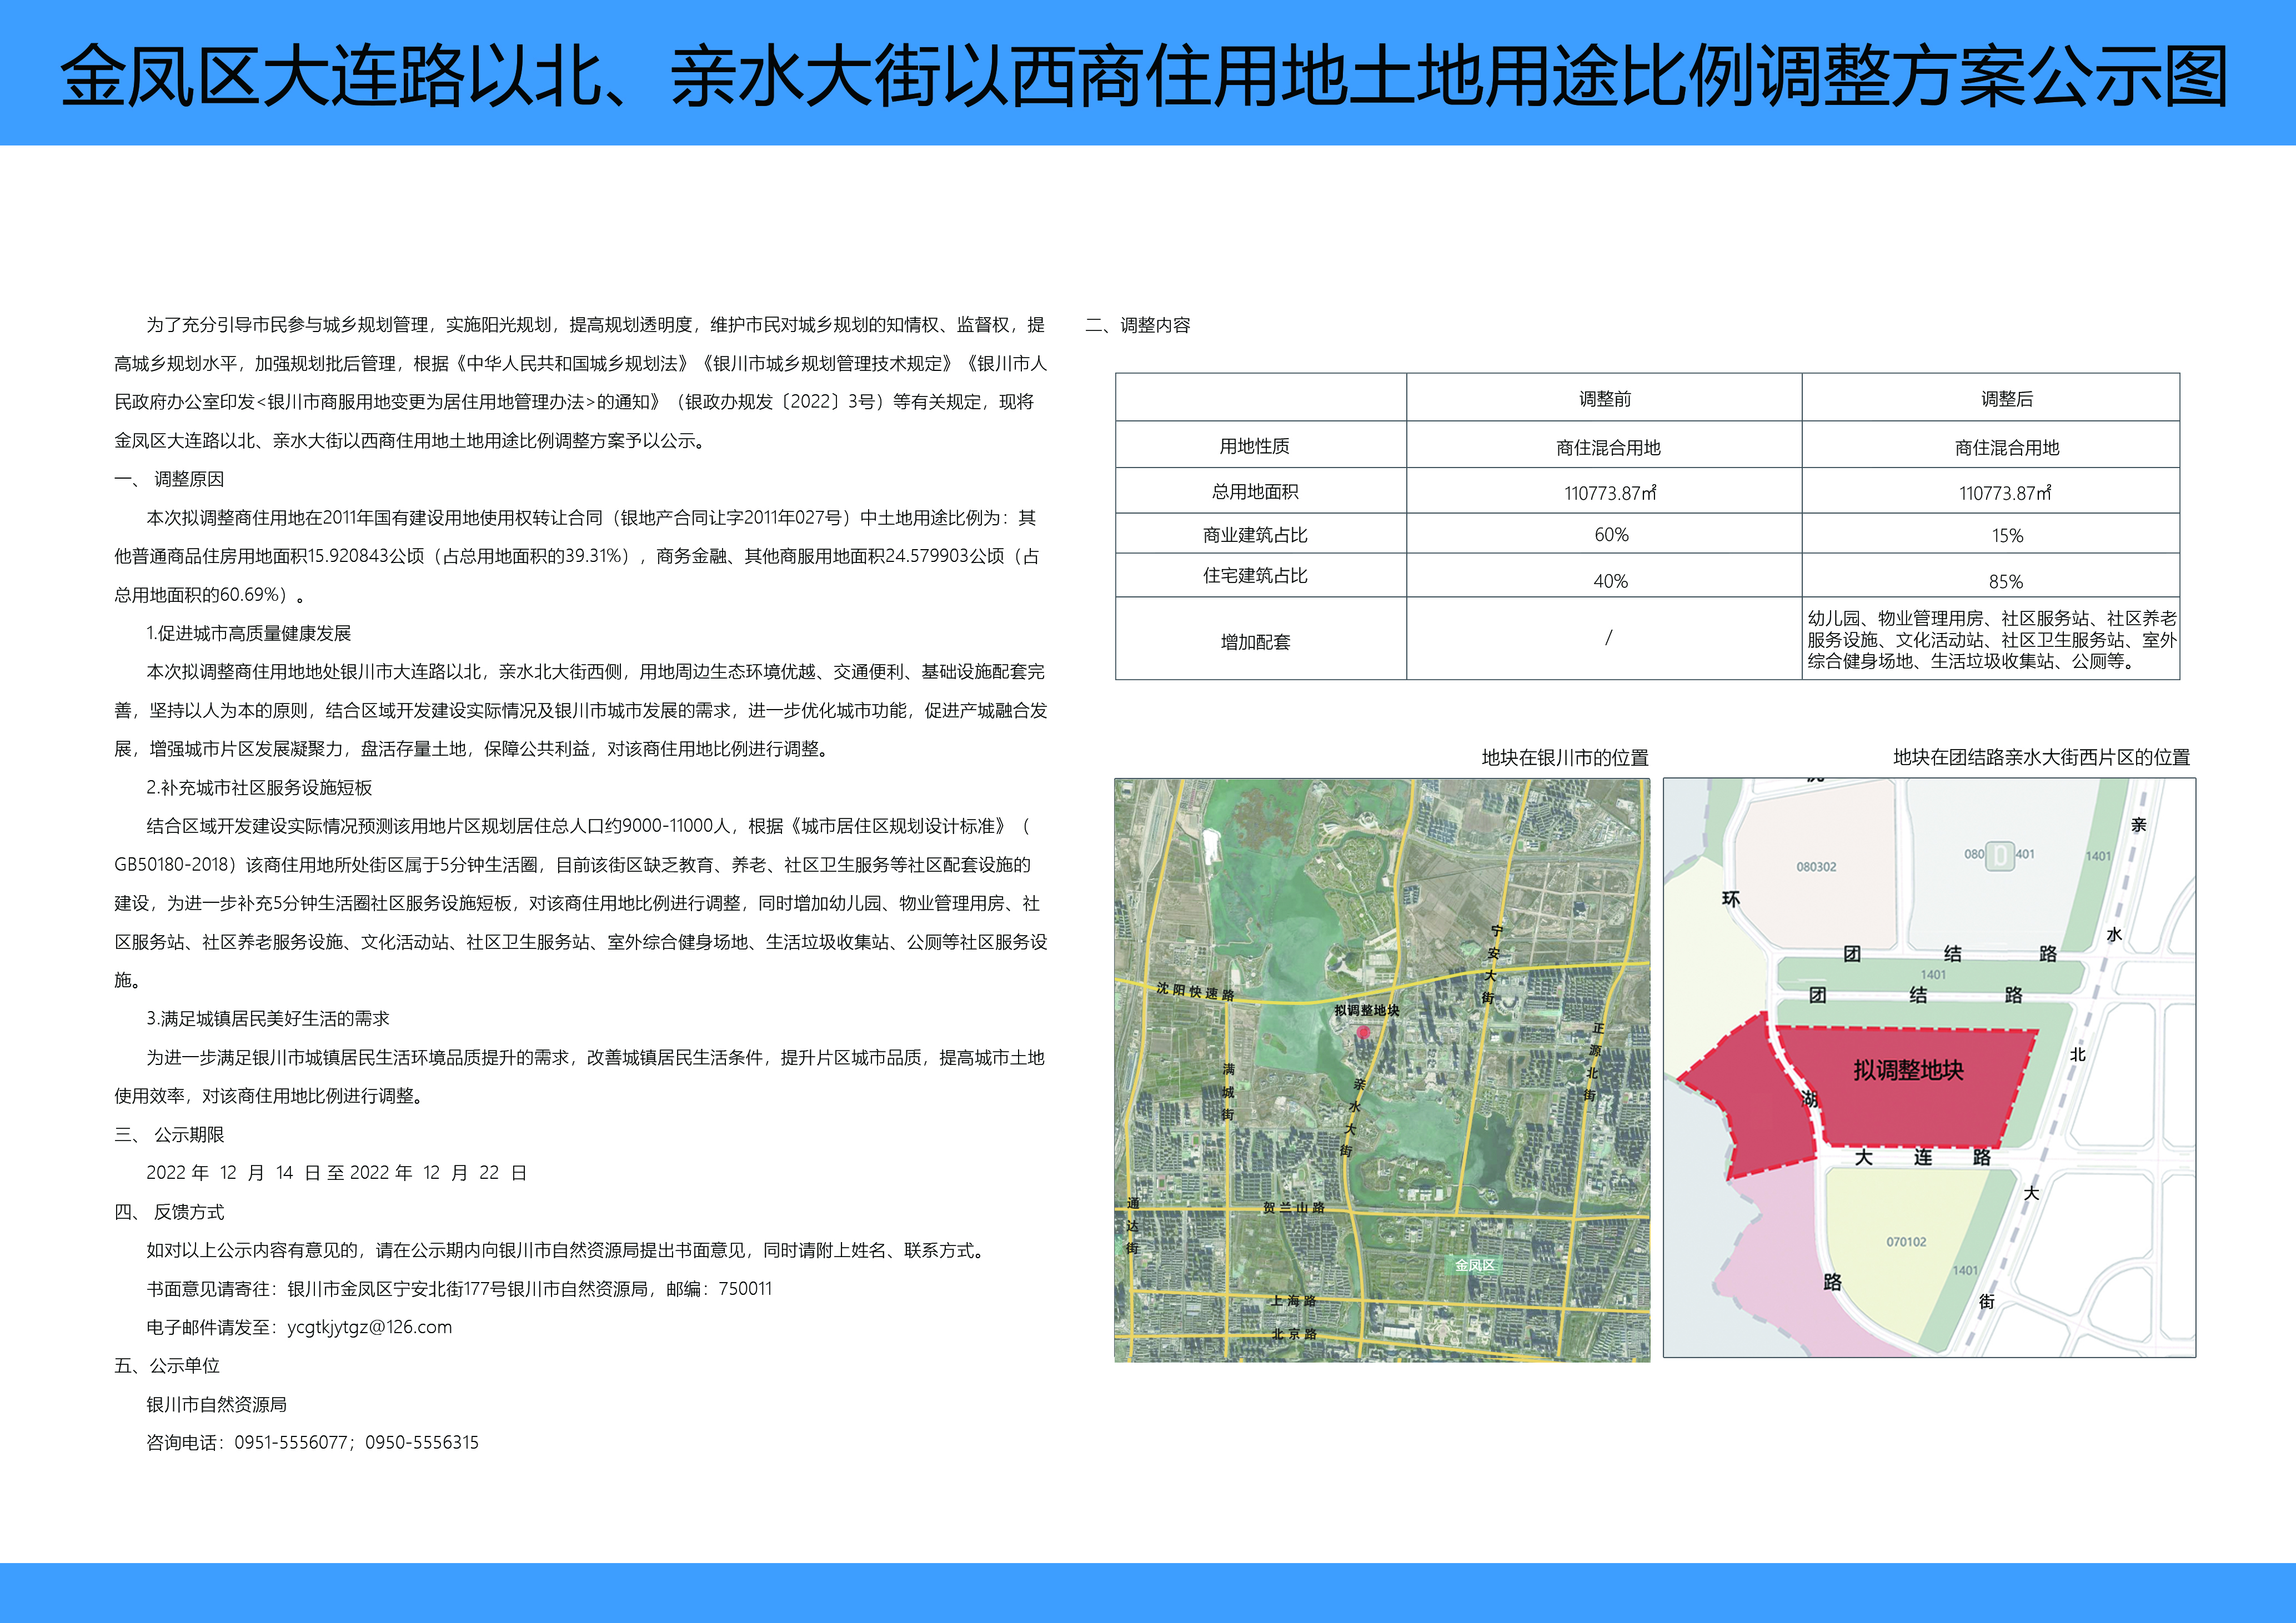The height and width of the screenshot is (1623, 2296).
Task: Click the email address ycgtkjytgz@126.com
Action: click(369, 1327)
